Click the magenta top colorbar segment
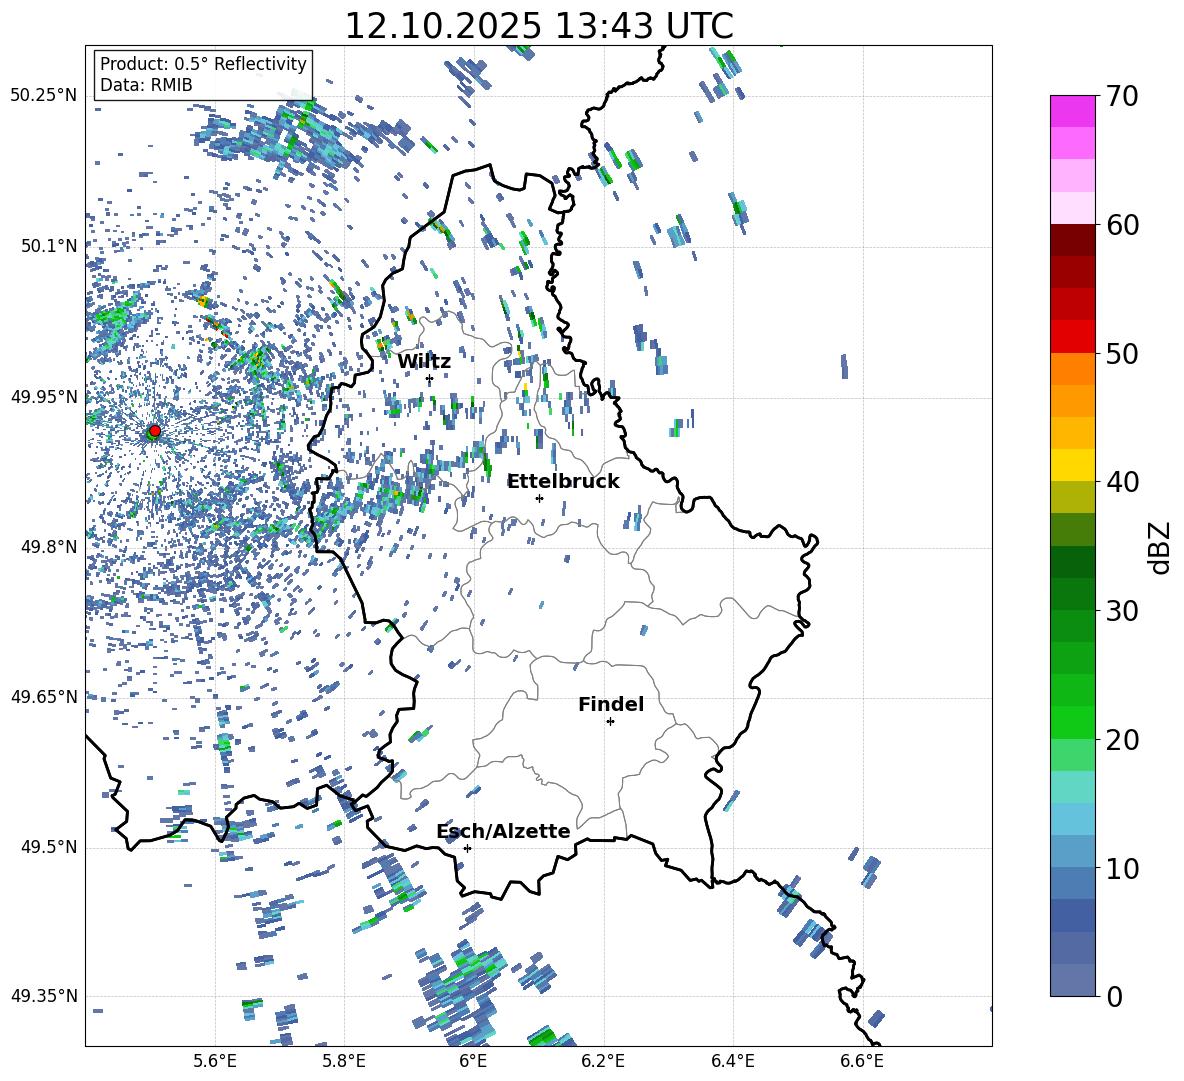Screen dimensions: 1184x1081 coord(1072,111)
